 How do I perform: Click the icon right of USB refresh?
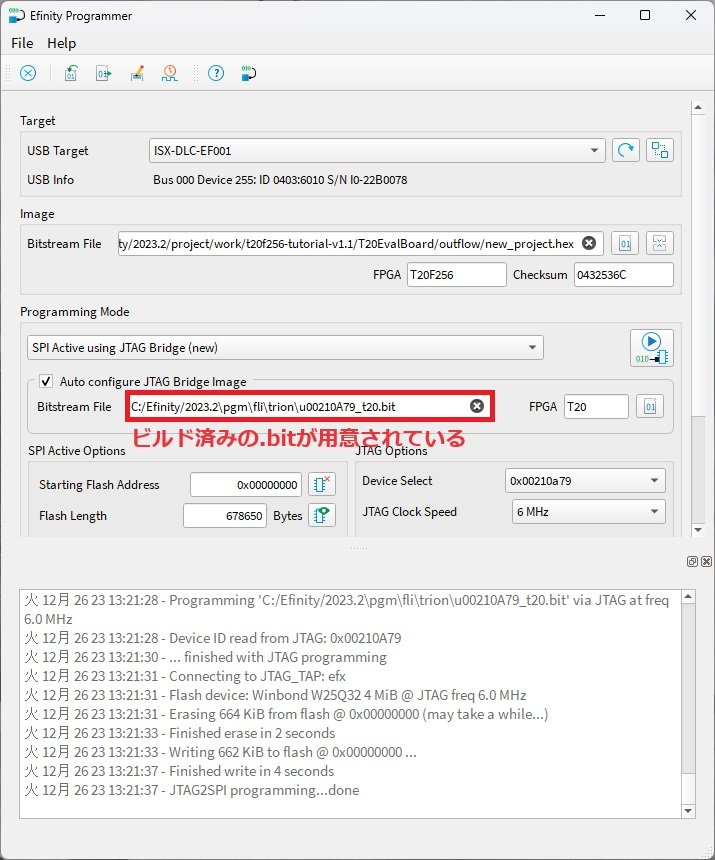tap(660, 150)
